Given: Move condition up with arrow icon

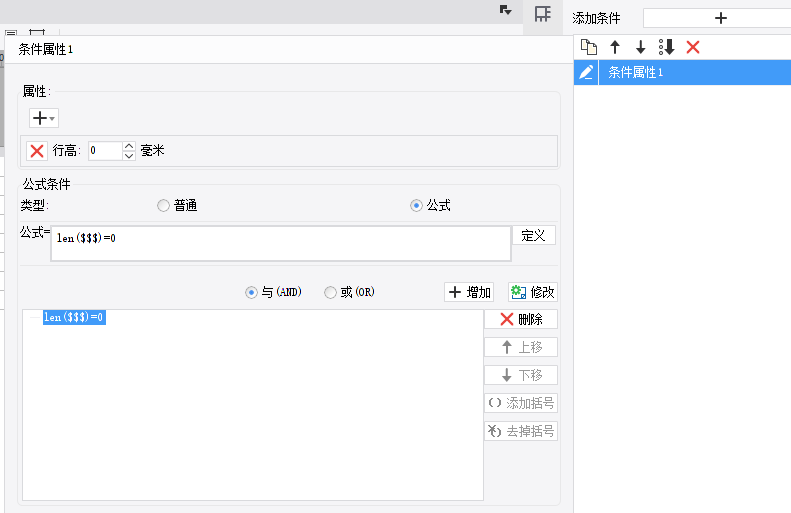Looking at the screenshot, I should (614, 47).
